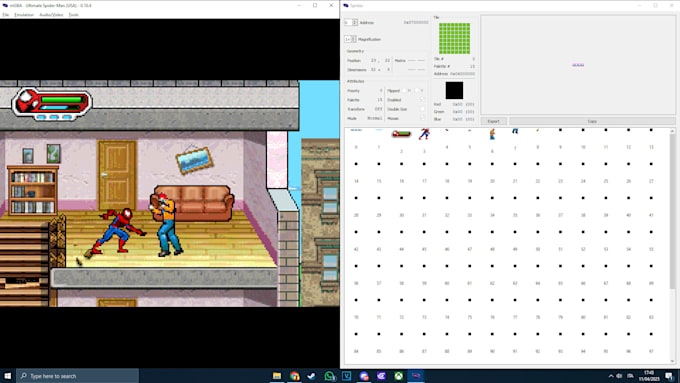
Task: Click the Copy button in Sprites window
Action: 592,121
